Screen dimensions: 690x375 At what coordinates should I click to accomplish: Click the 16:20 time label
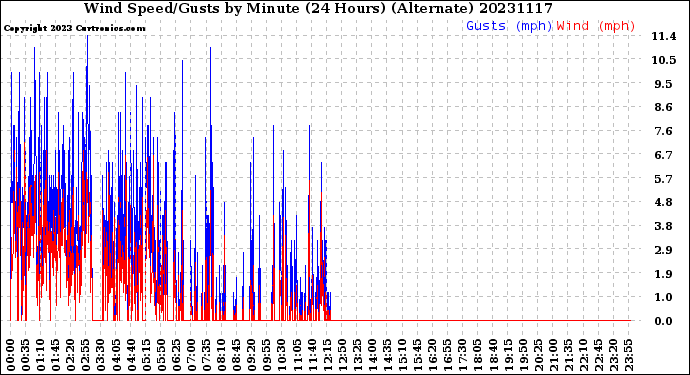(x=432, y=356)
